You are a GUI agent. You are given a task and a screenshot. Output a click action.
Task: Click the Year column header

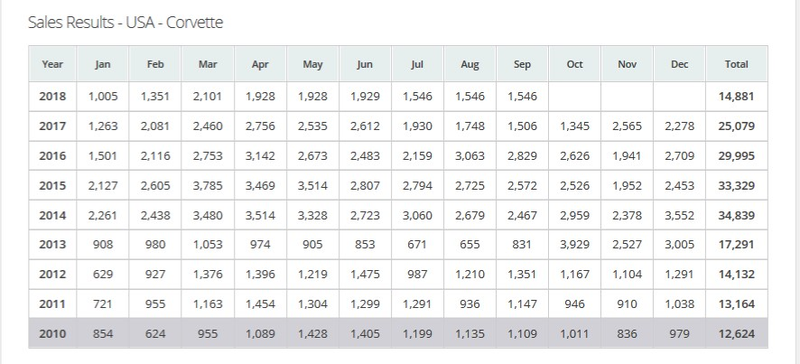pyautogui.click(x=53, y=64)
